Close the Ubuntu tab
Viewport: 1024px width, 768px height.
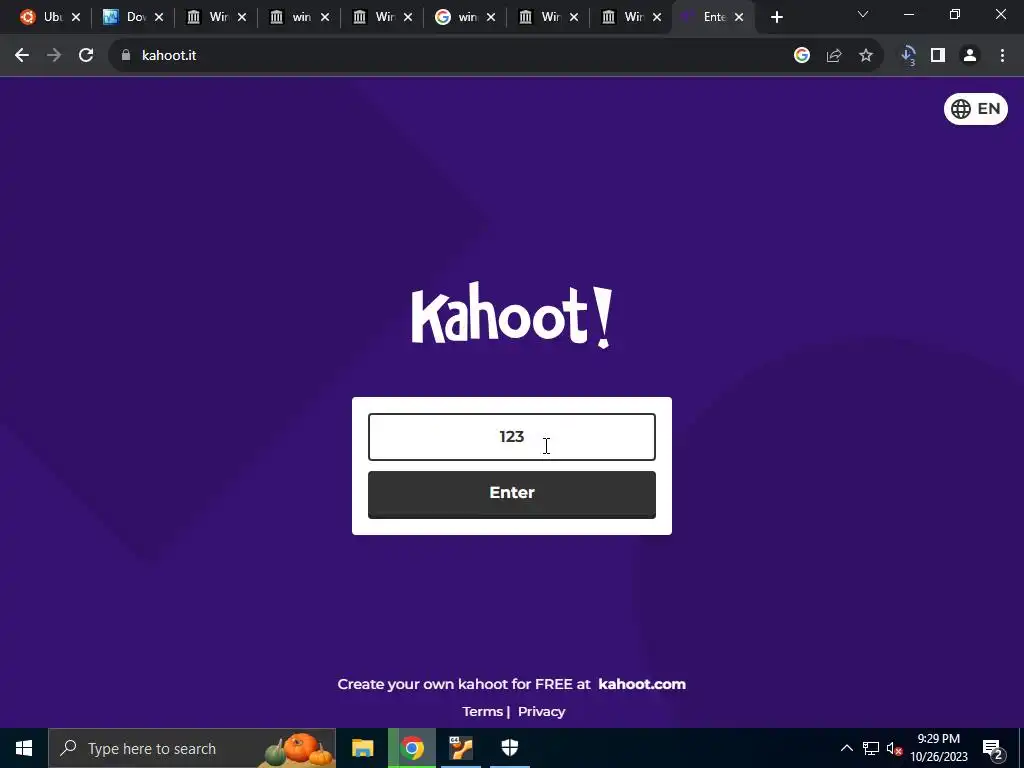click(x=76, y=18)
